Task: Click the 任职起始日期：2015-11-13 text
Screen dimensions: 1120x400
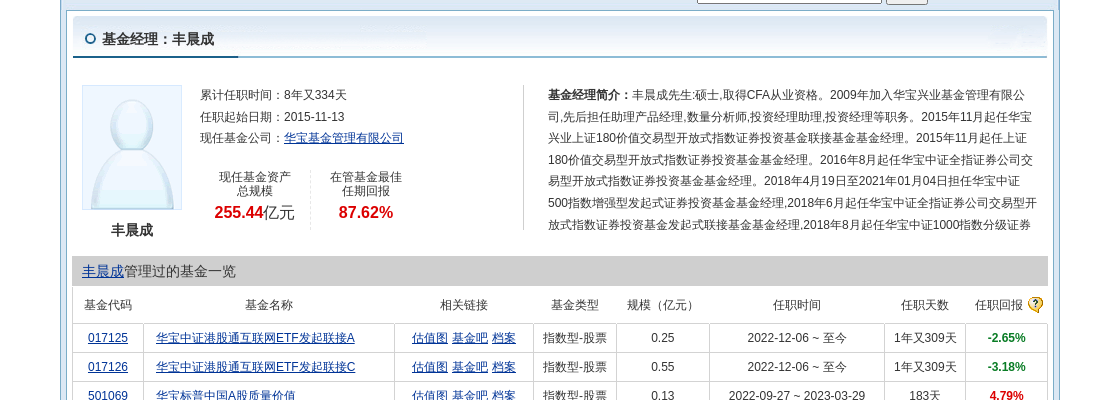Action: [272, 116]
